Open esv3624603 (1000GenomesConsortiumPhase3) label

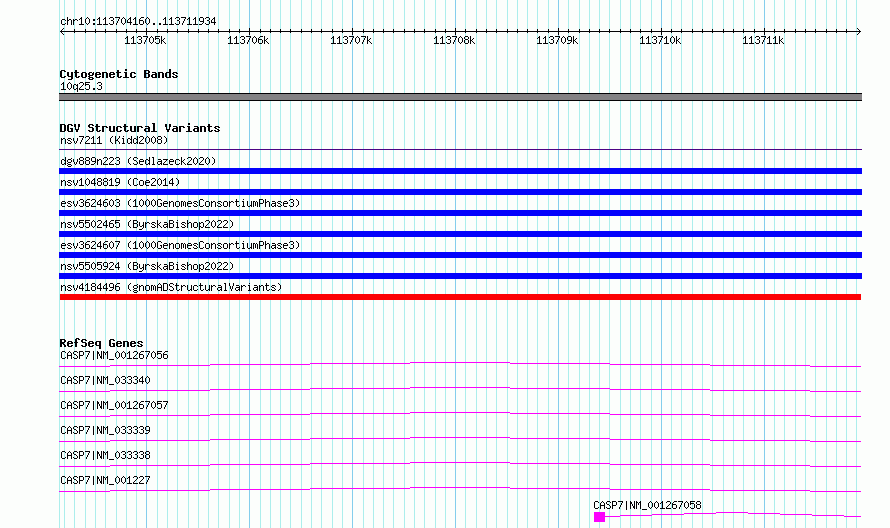coord(180,203)
